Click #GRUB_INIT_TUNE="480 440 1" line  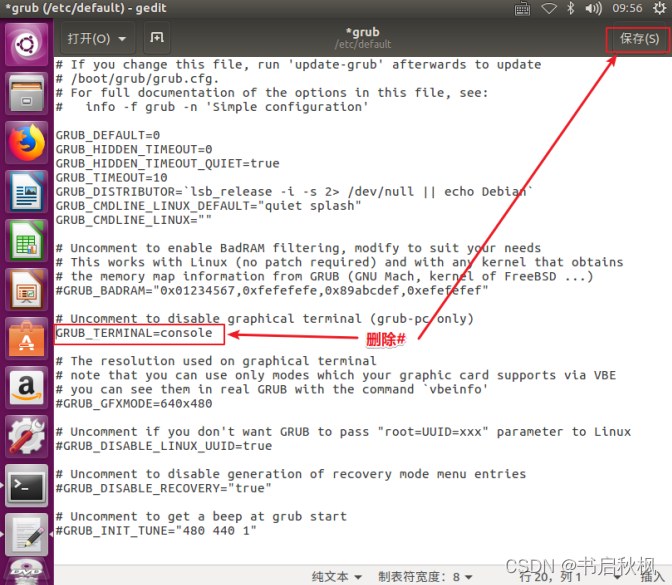point(156,531)
